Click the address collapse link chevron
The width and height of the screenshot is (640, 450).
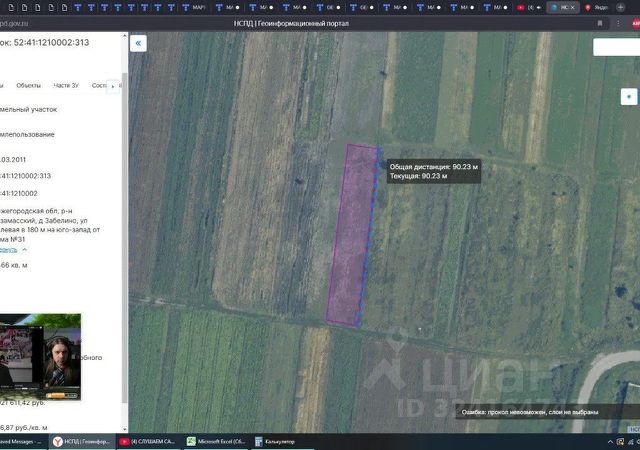24,250
